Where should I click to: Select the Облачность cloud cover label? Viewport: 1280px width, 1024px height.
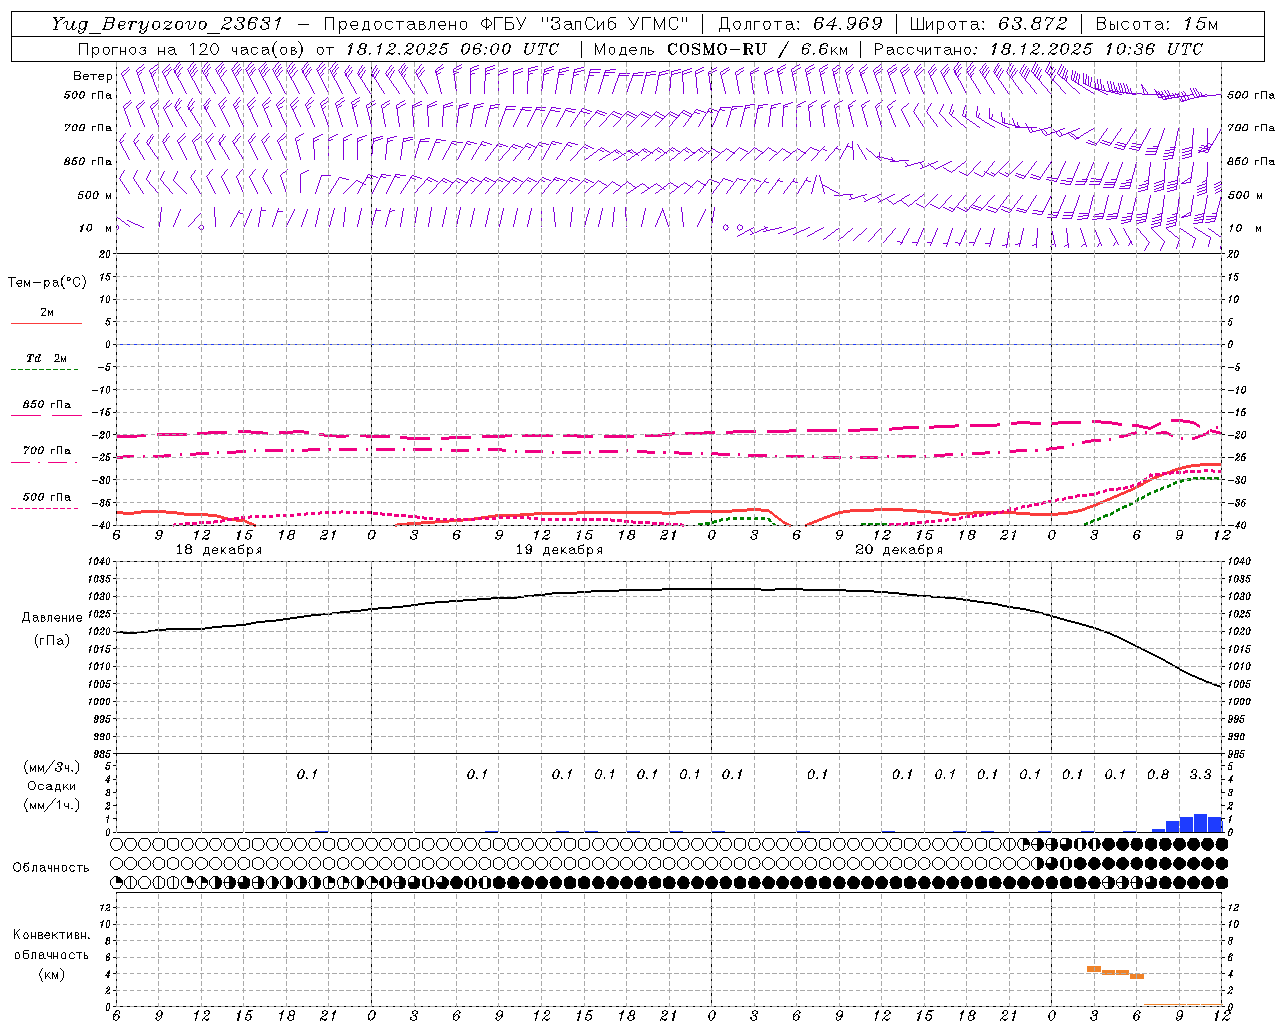(x=51, y=868)
